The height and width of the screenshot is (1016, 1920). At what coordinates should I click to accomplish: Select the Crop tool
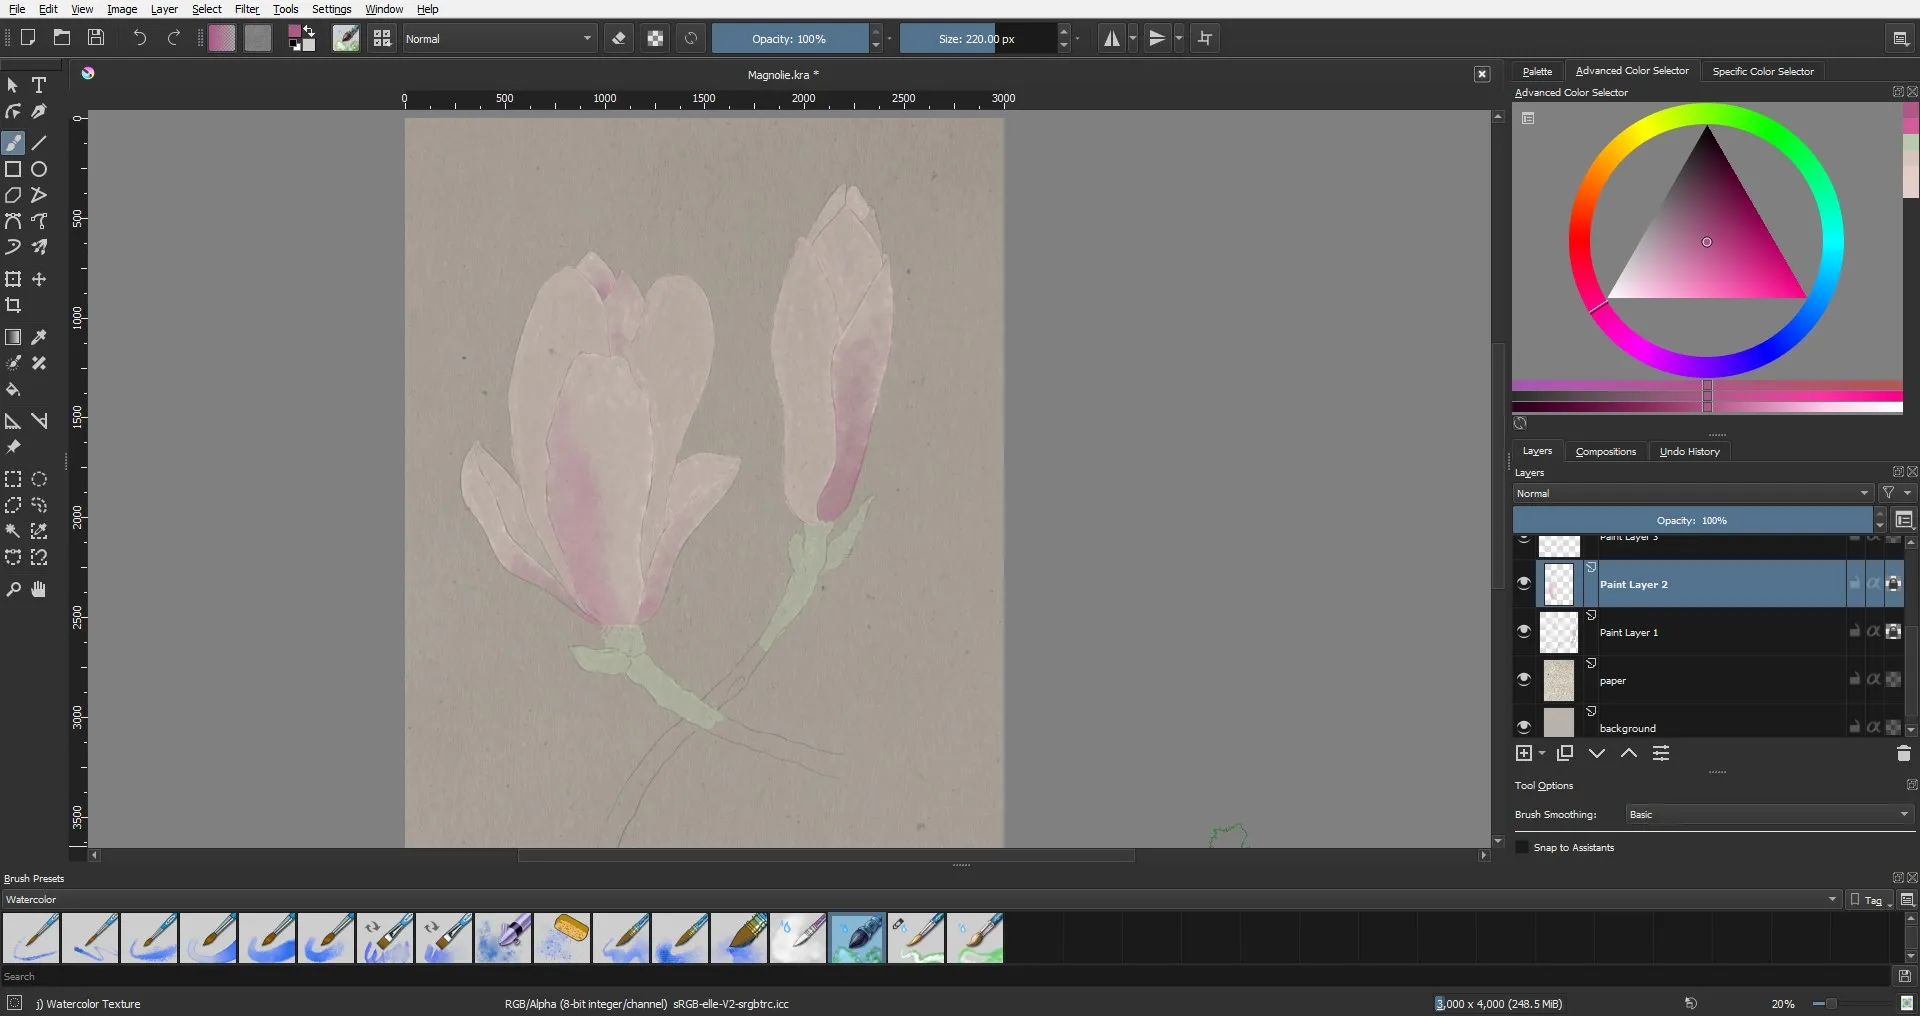[x=13, y=306]
